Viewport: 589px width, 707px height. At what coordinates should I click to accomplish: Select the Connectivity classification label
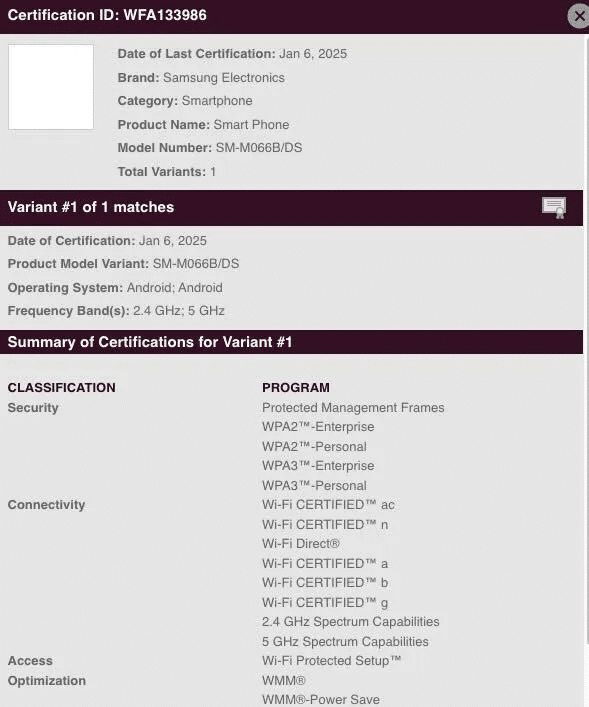tap(46, 505)
